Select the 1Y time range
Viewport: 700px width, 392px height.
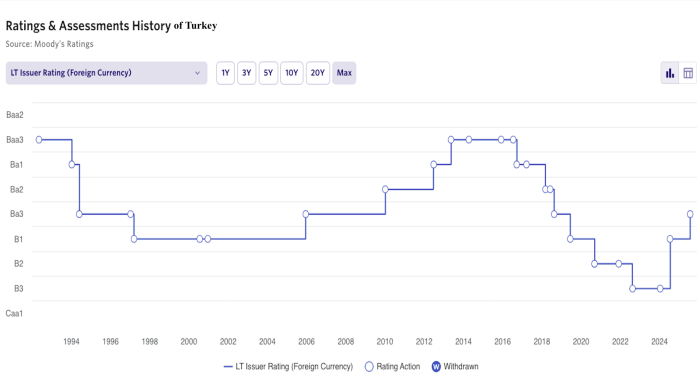pos(225,73)
